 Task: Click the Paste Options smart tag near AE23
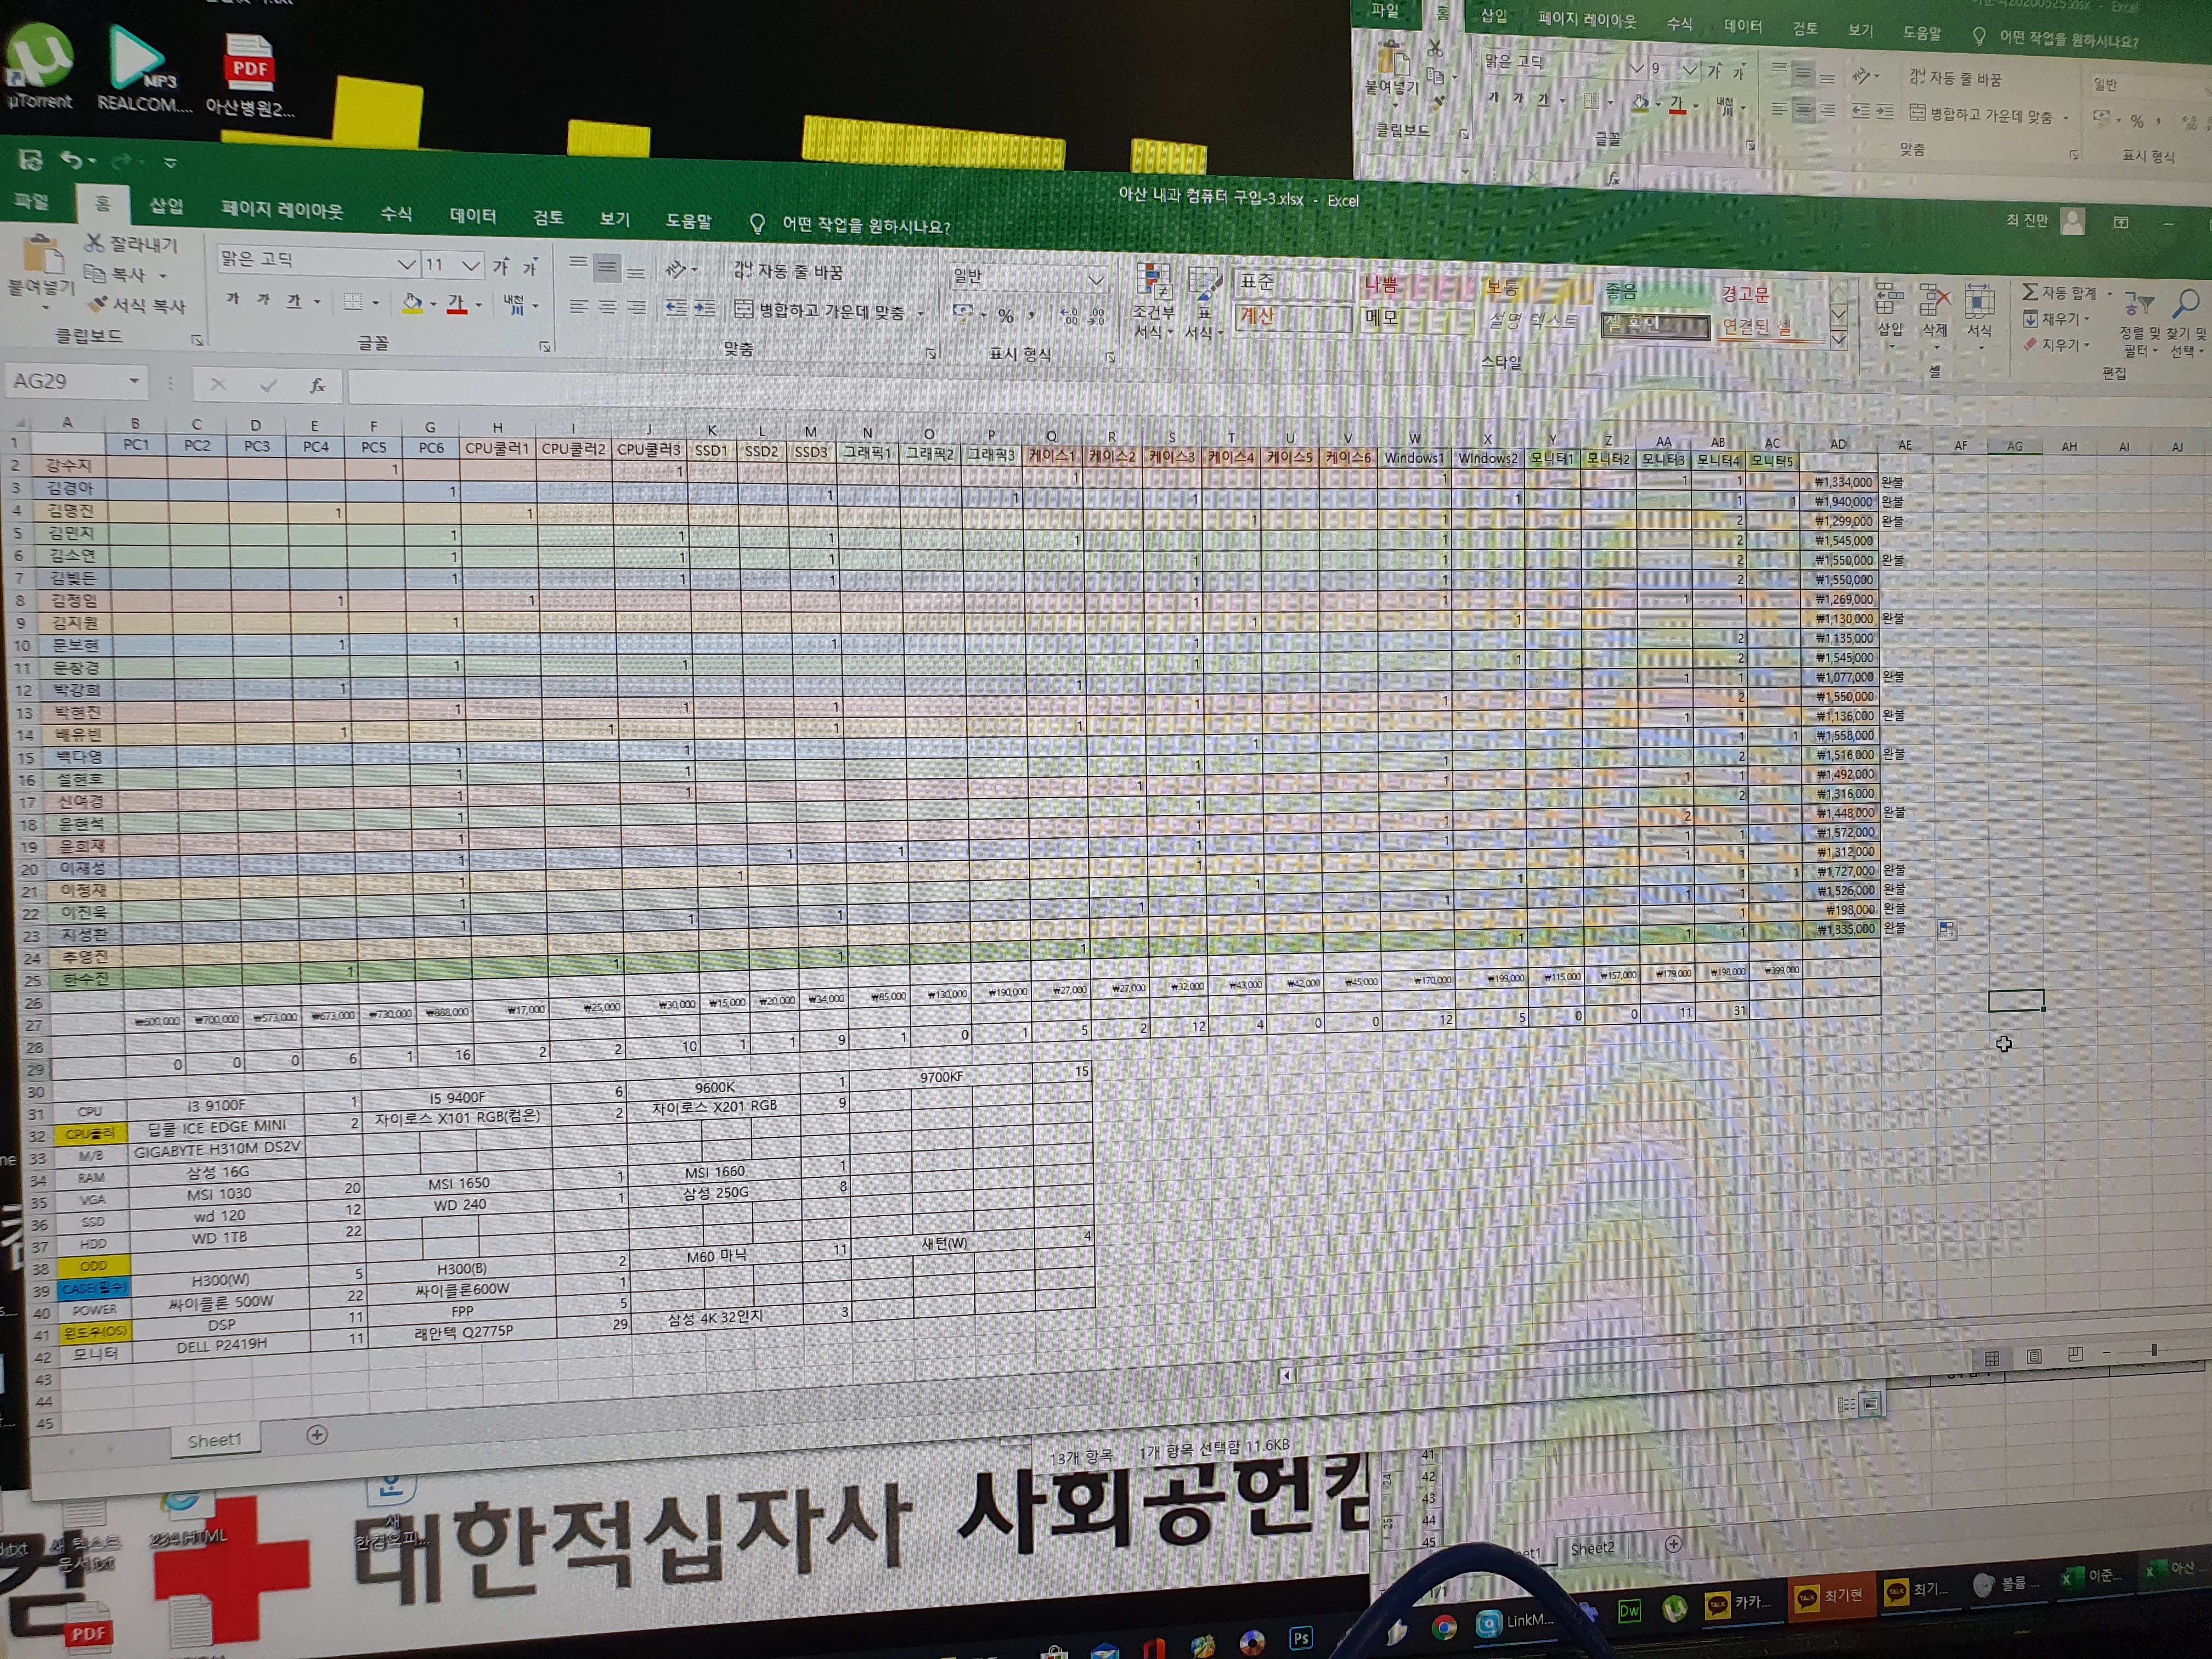coord(1946,929)
